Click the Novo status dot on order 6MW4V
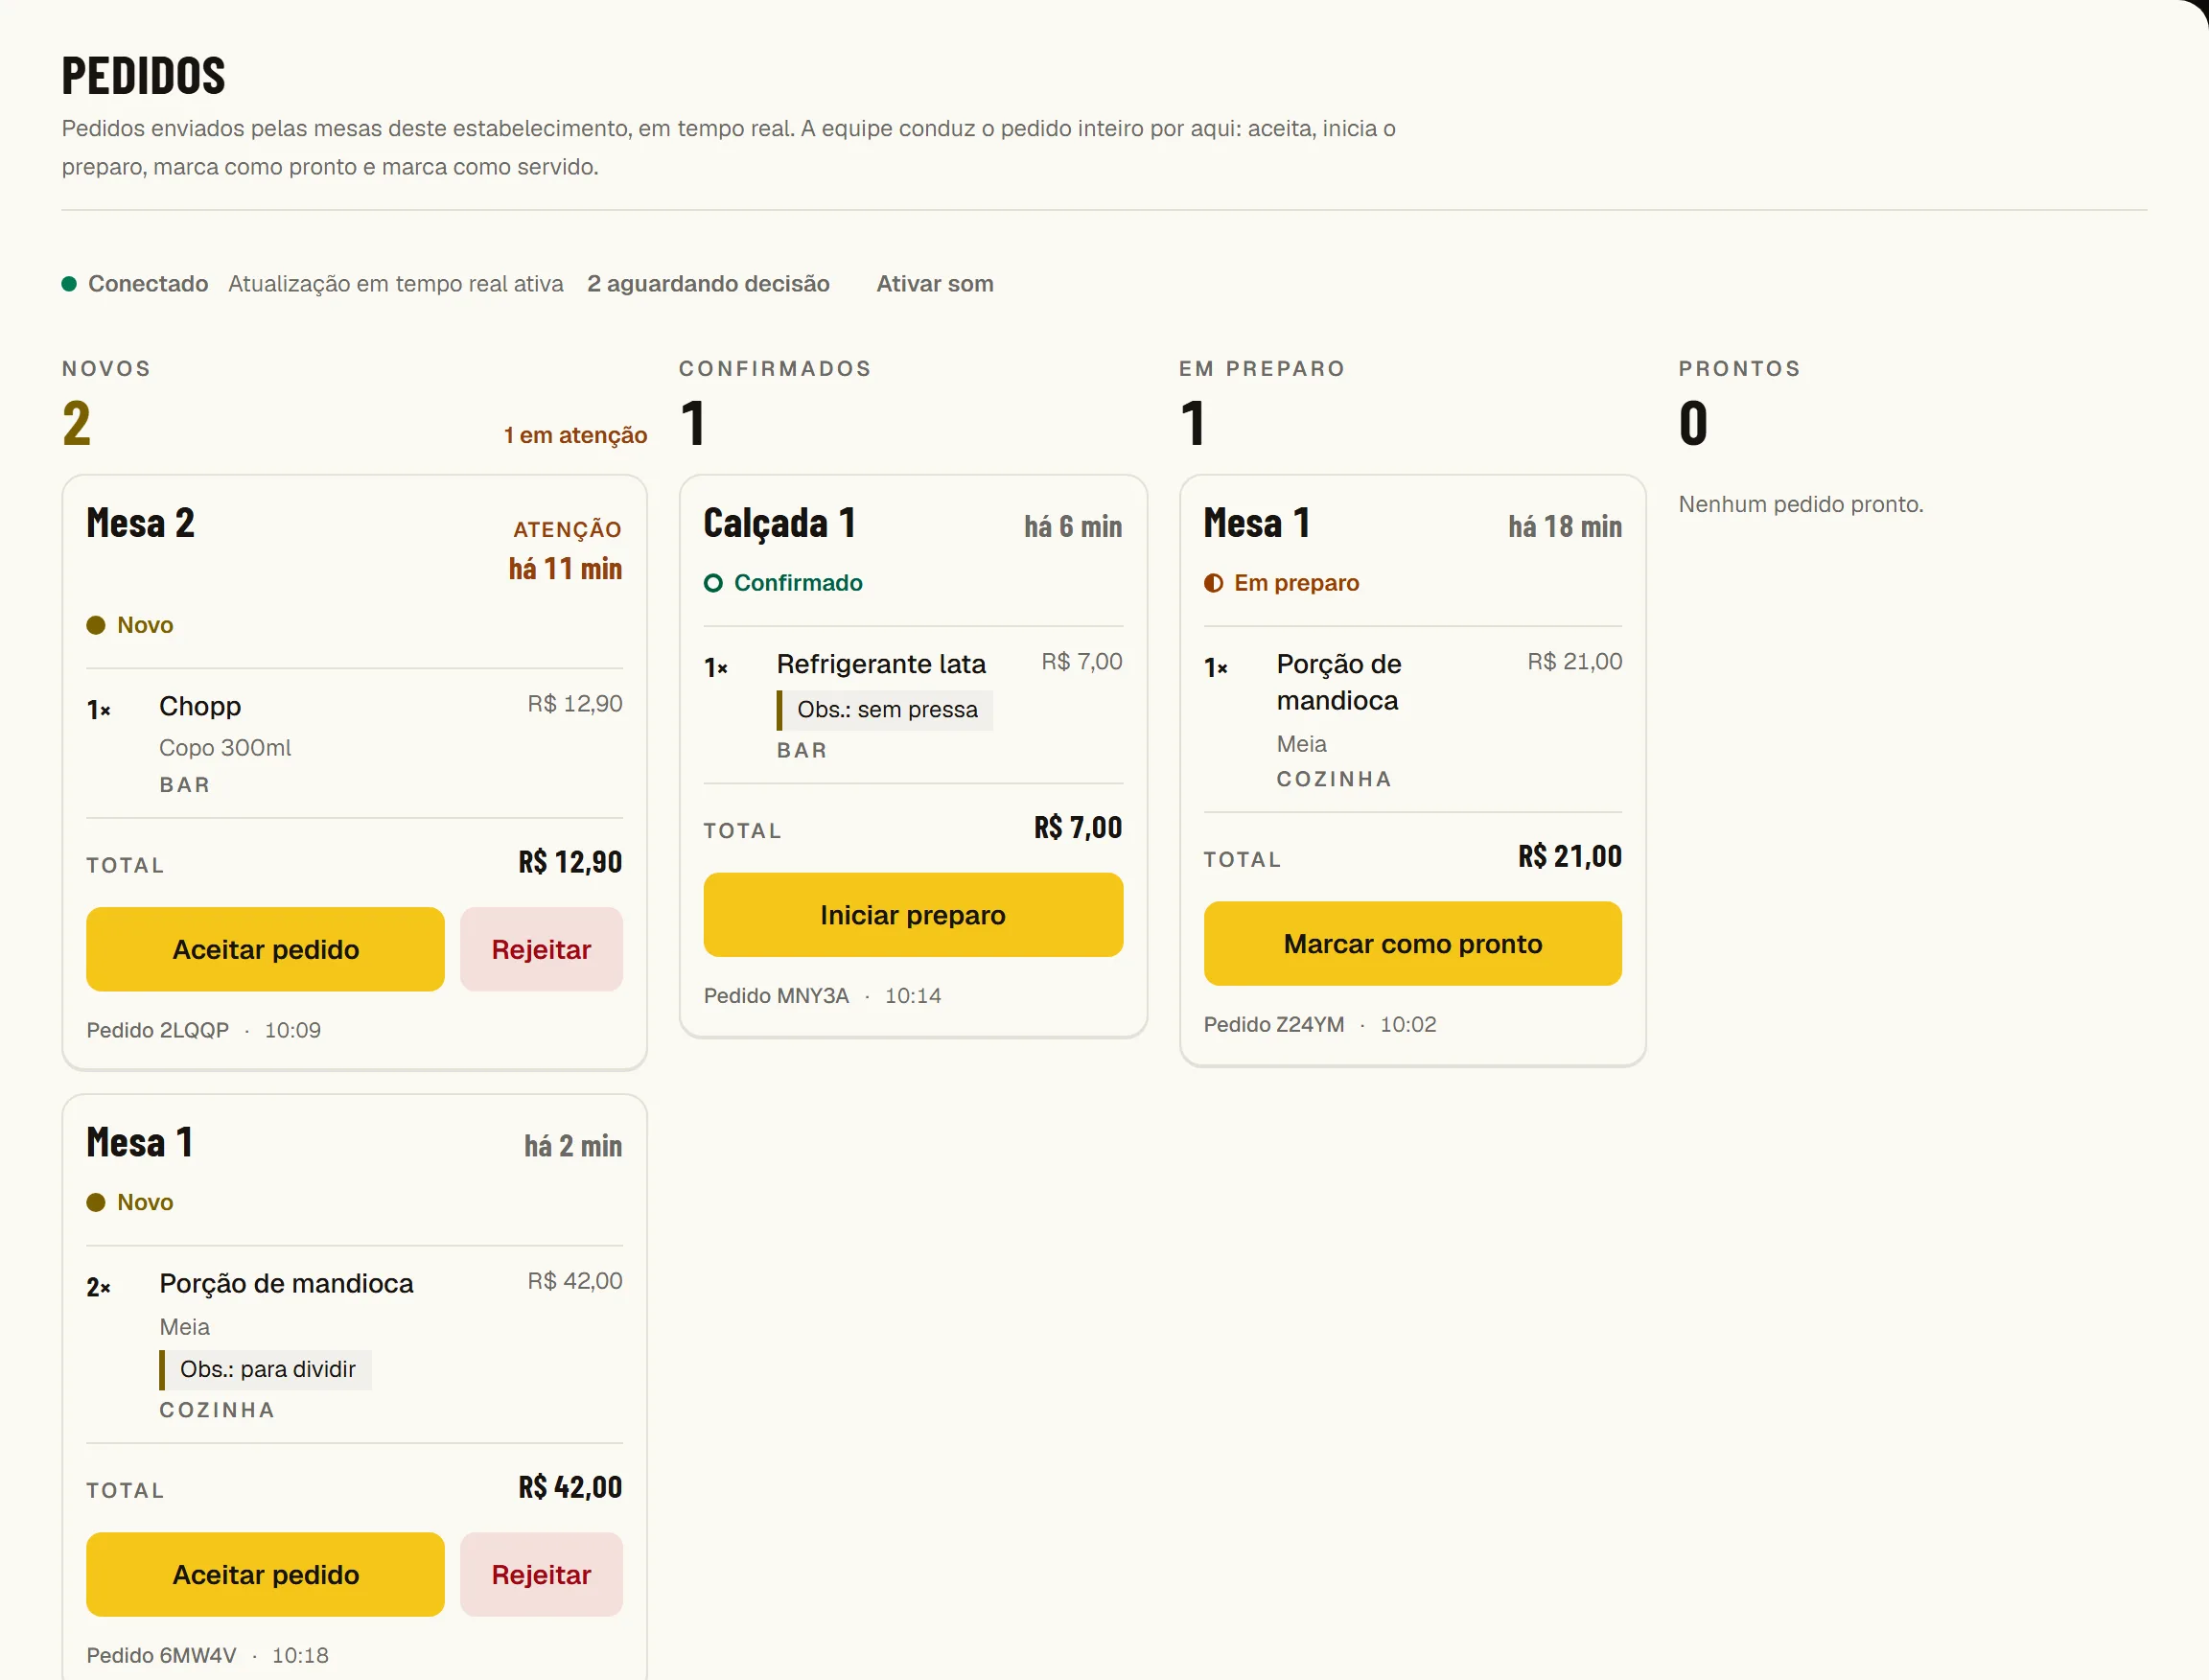Screen dimensions: 2209x1680 (96, 1202)
